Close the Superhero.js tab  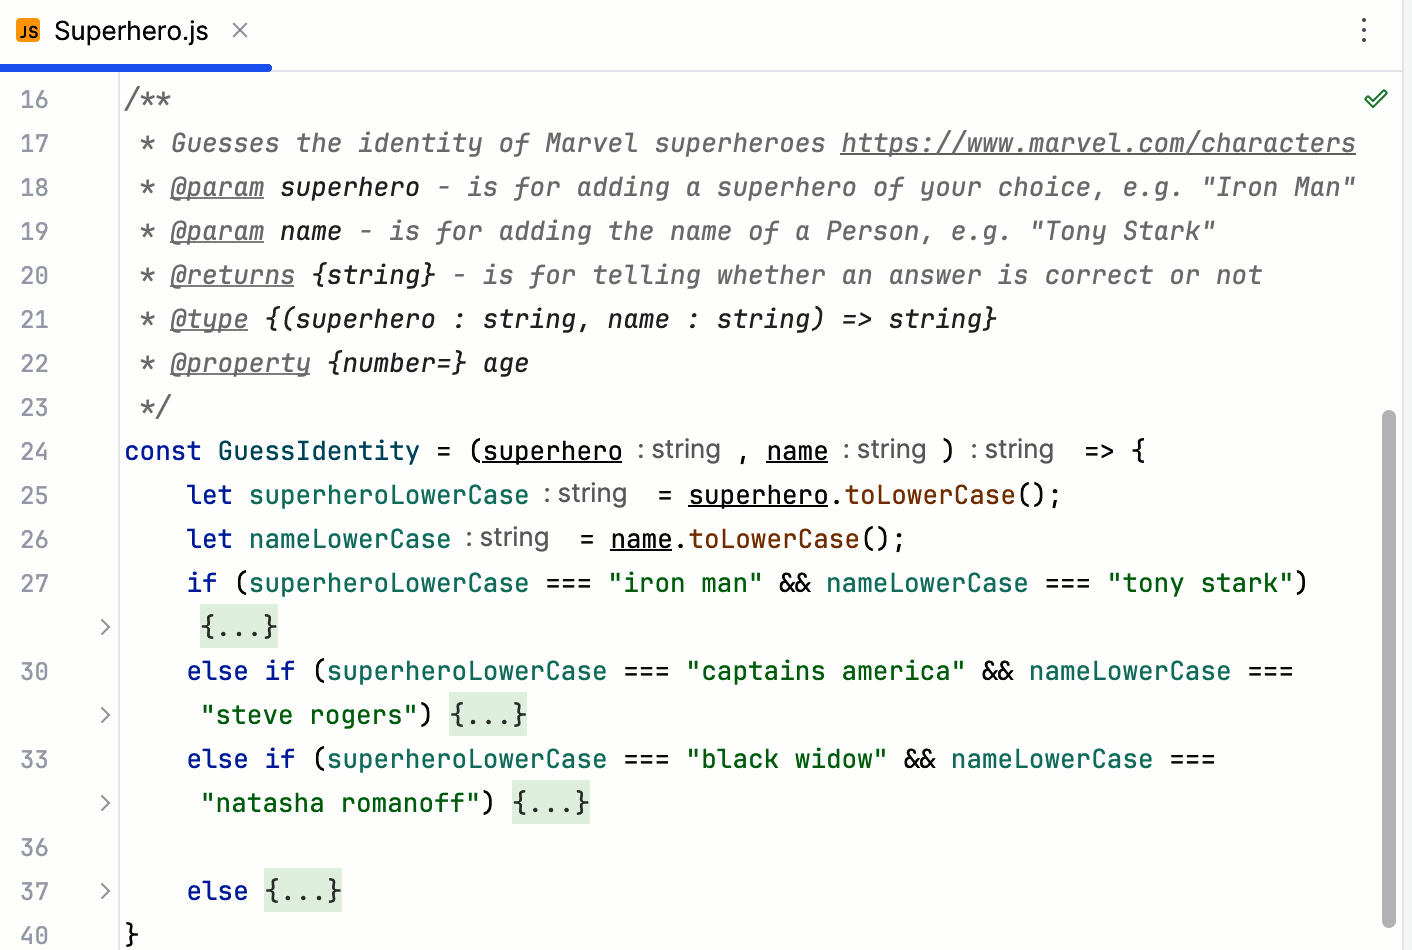pos(239,31)
